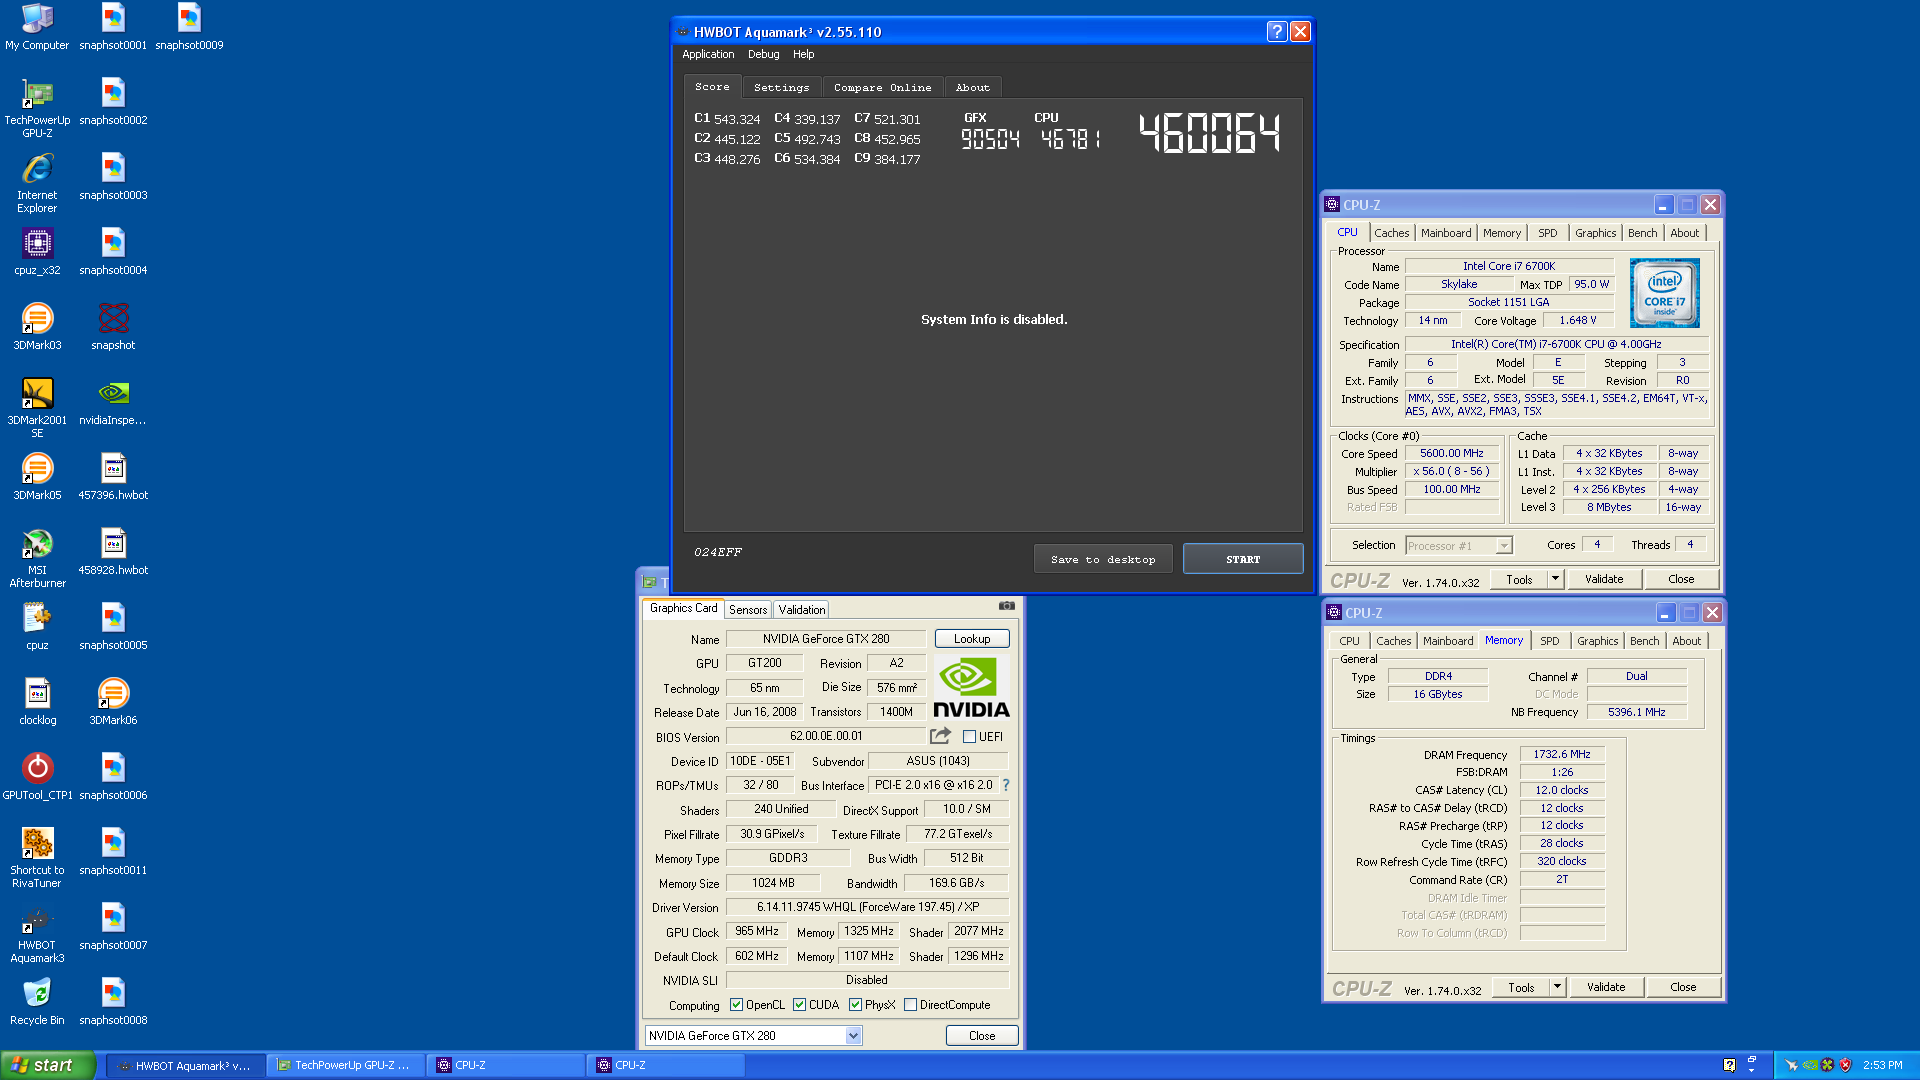Image resolution: width=1920 pixels, height=1080 pixels.
Task: Expand Tools dropdown arrow in top CPU-Z
Action: pyautogui.click(x=1555, y=579)
